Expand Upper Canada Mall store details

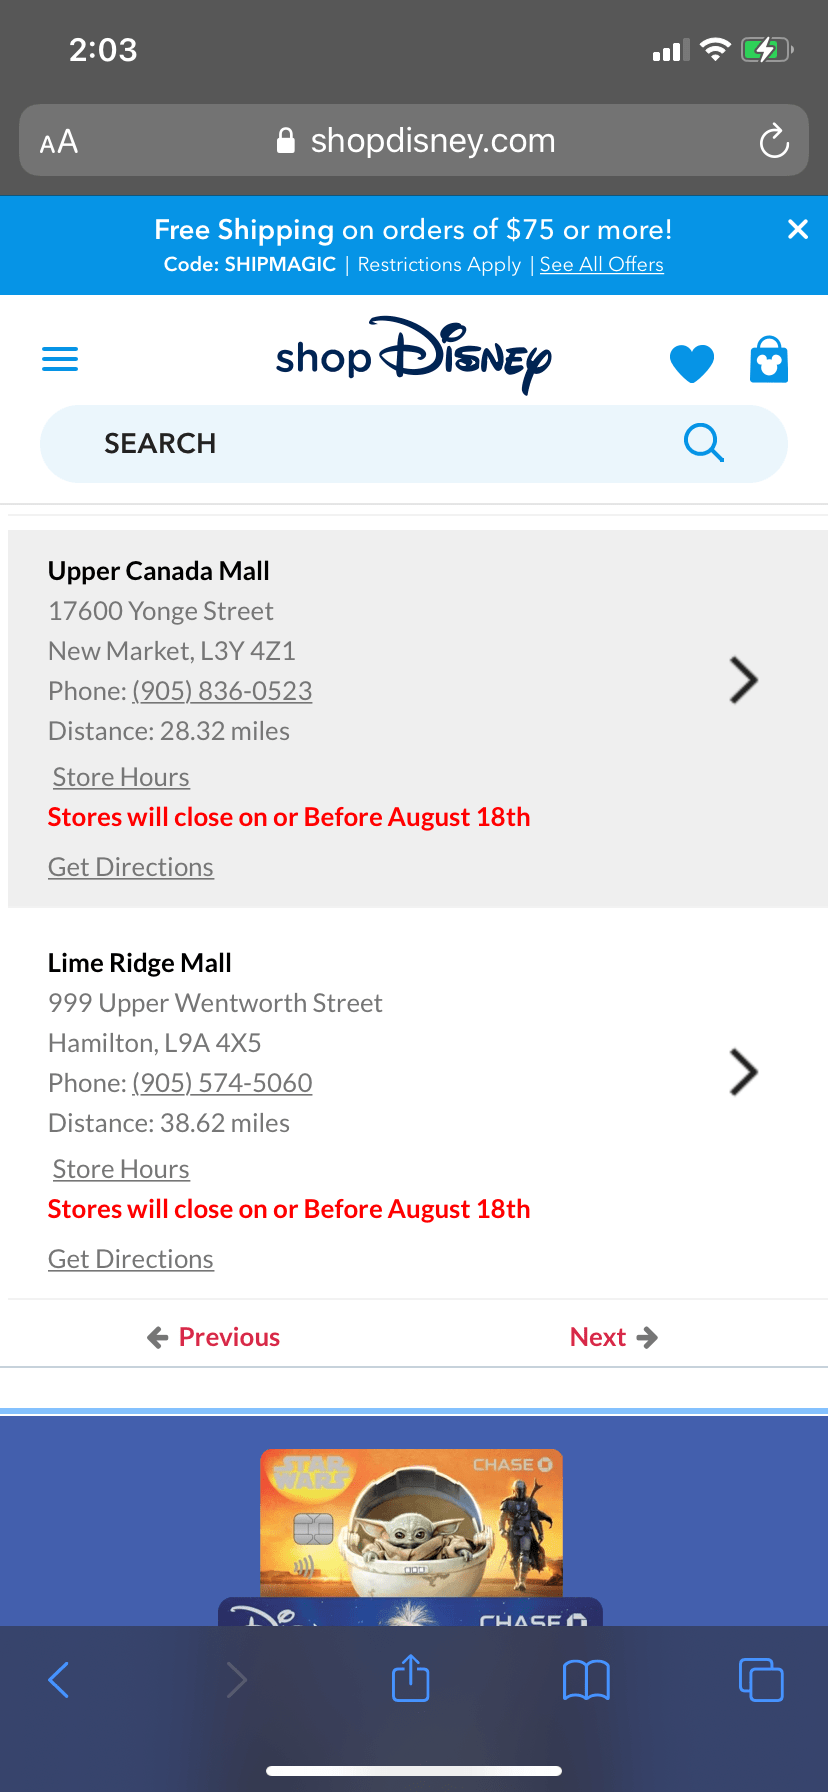(743, 681)
